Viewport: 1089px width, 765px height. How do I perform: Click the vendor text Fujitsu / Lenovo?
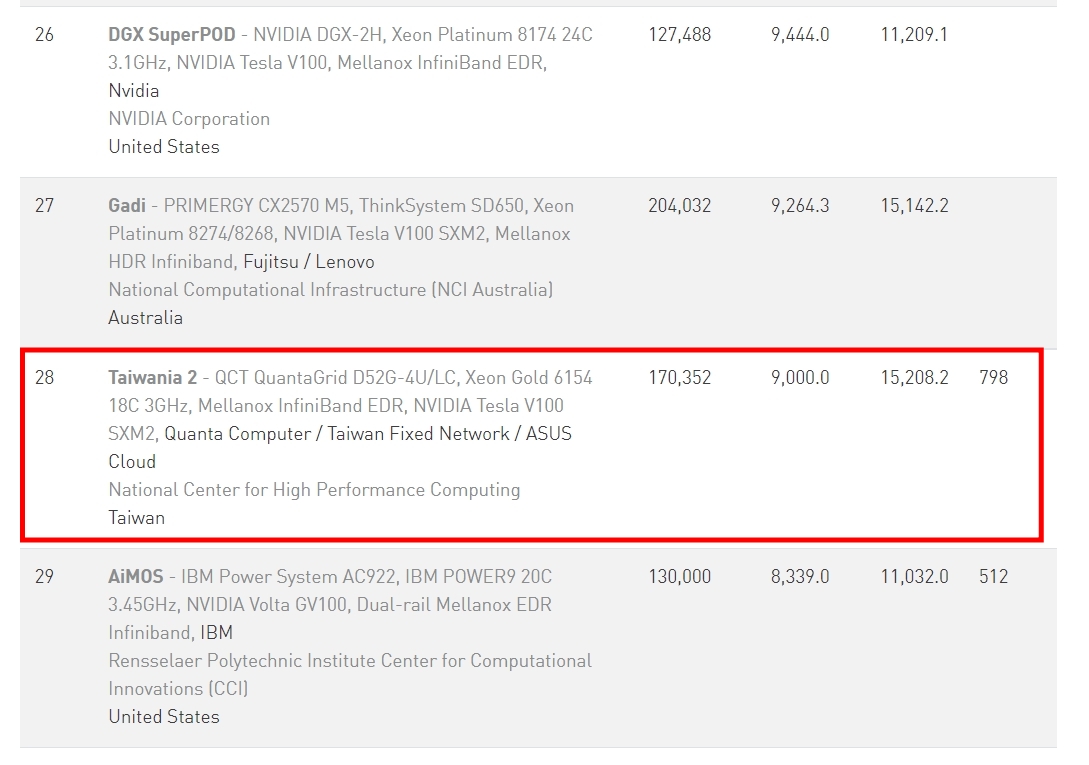pos(308,262)
